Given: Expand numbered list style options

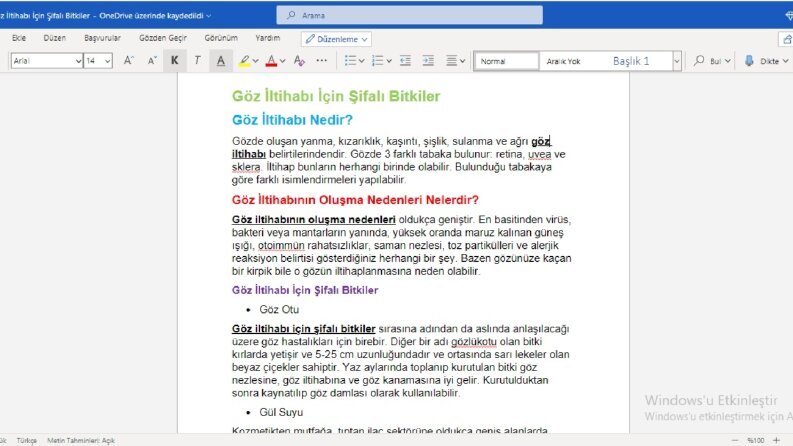Looking at the screenshot, I should pos(389,61).
